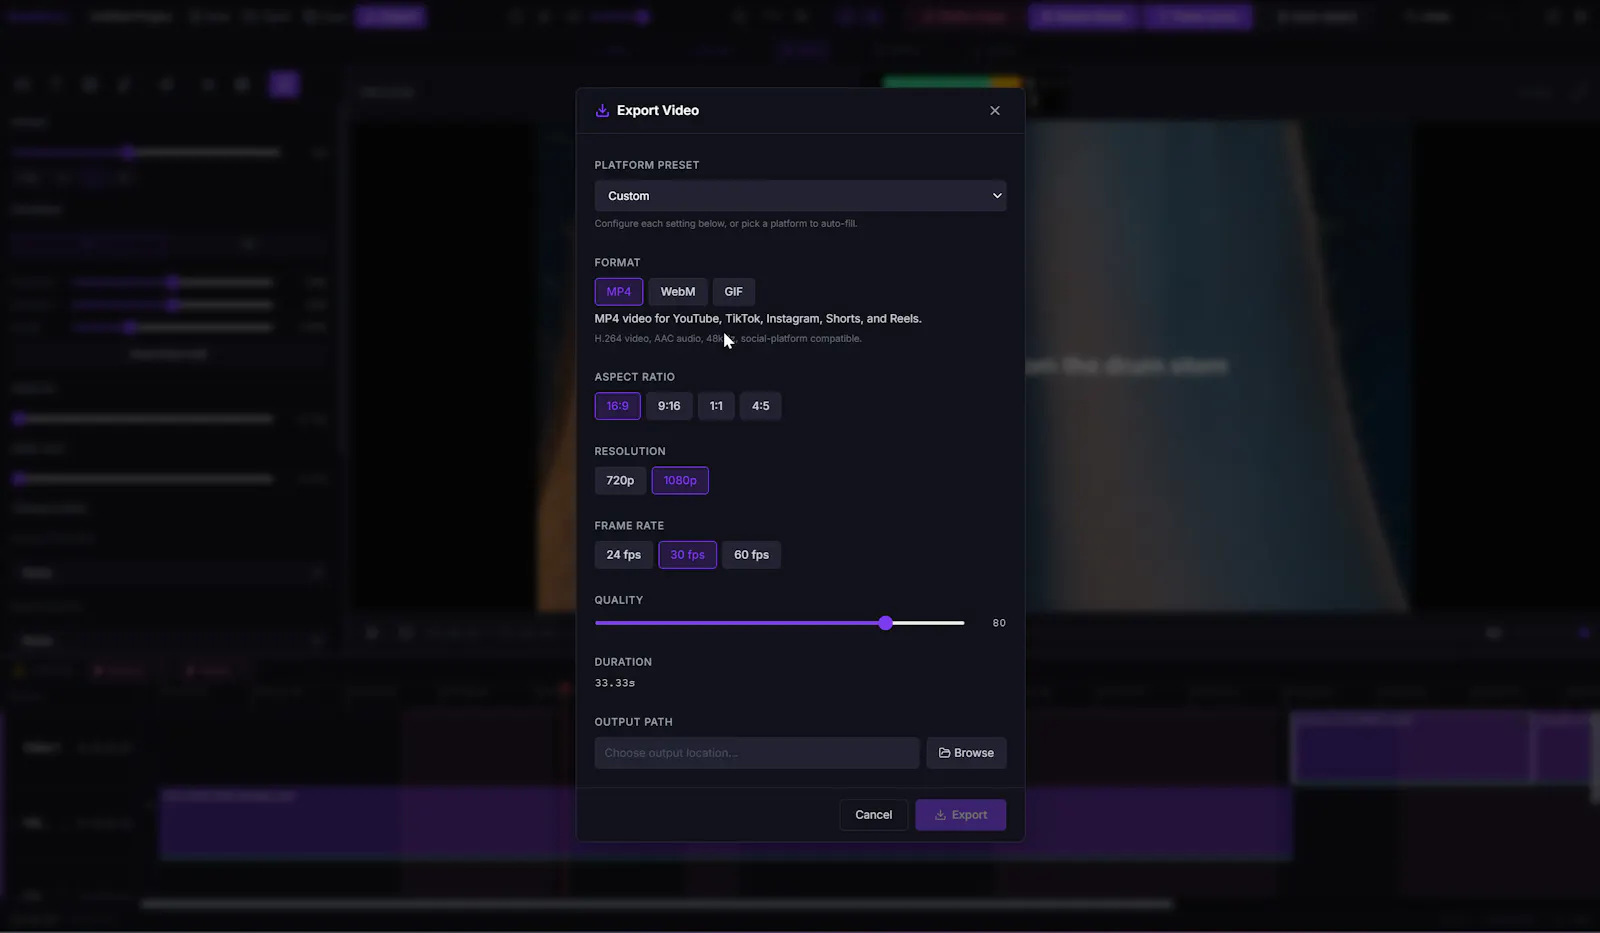
Task: Select WebM format
Action: click(x=677, y=292)
